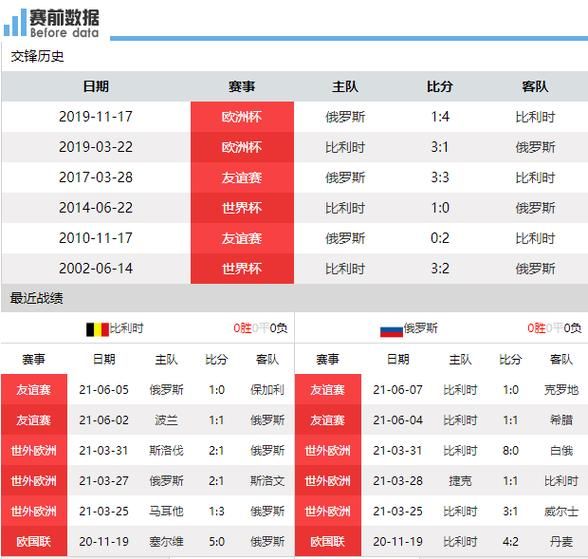Click the date 2019-03-22
The height and width of the screenshot is (559, 588).
pyautogui.click(x=96, y=147)
